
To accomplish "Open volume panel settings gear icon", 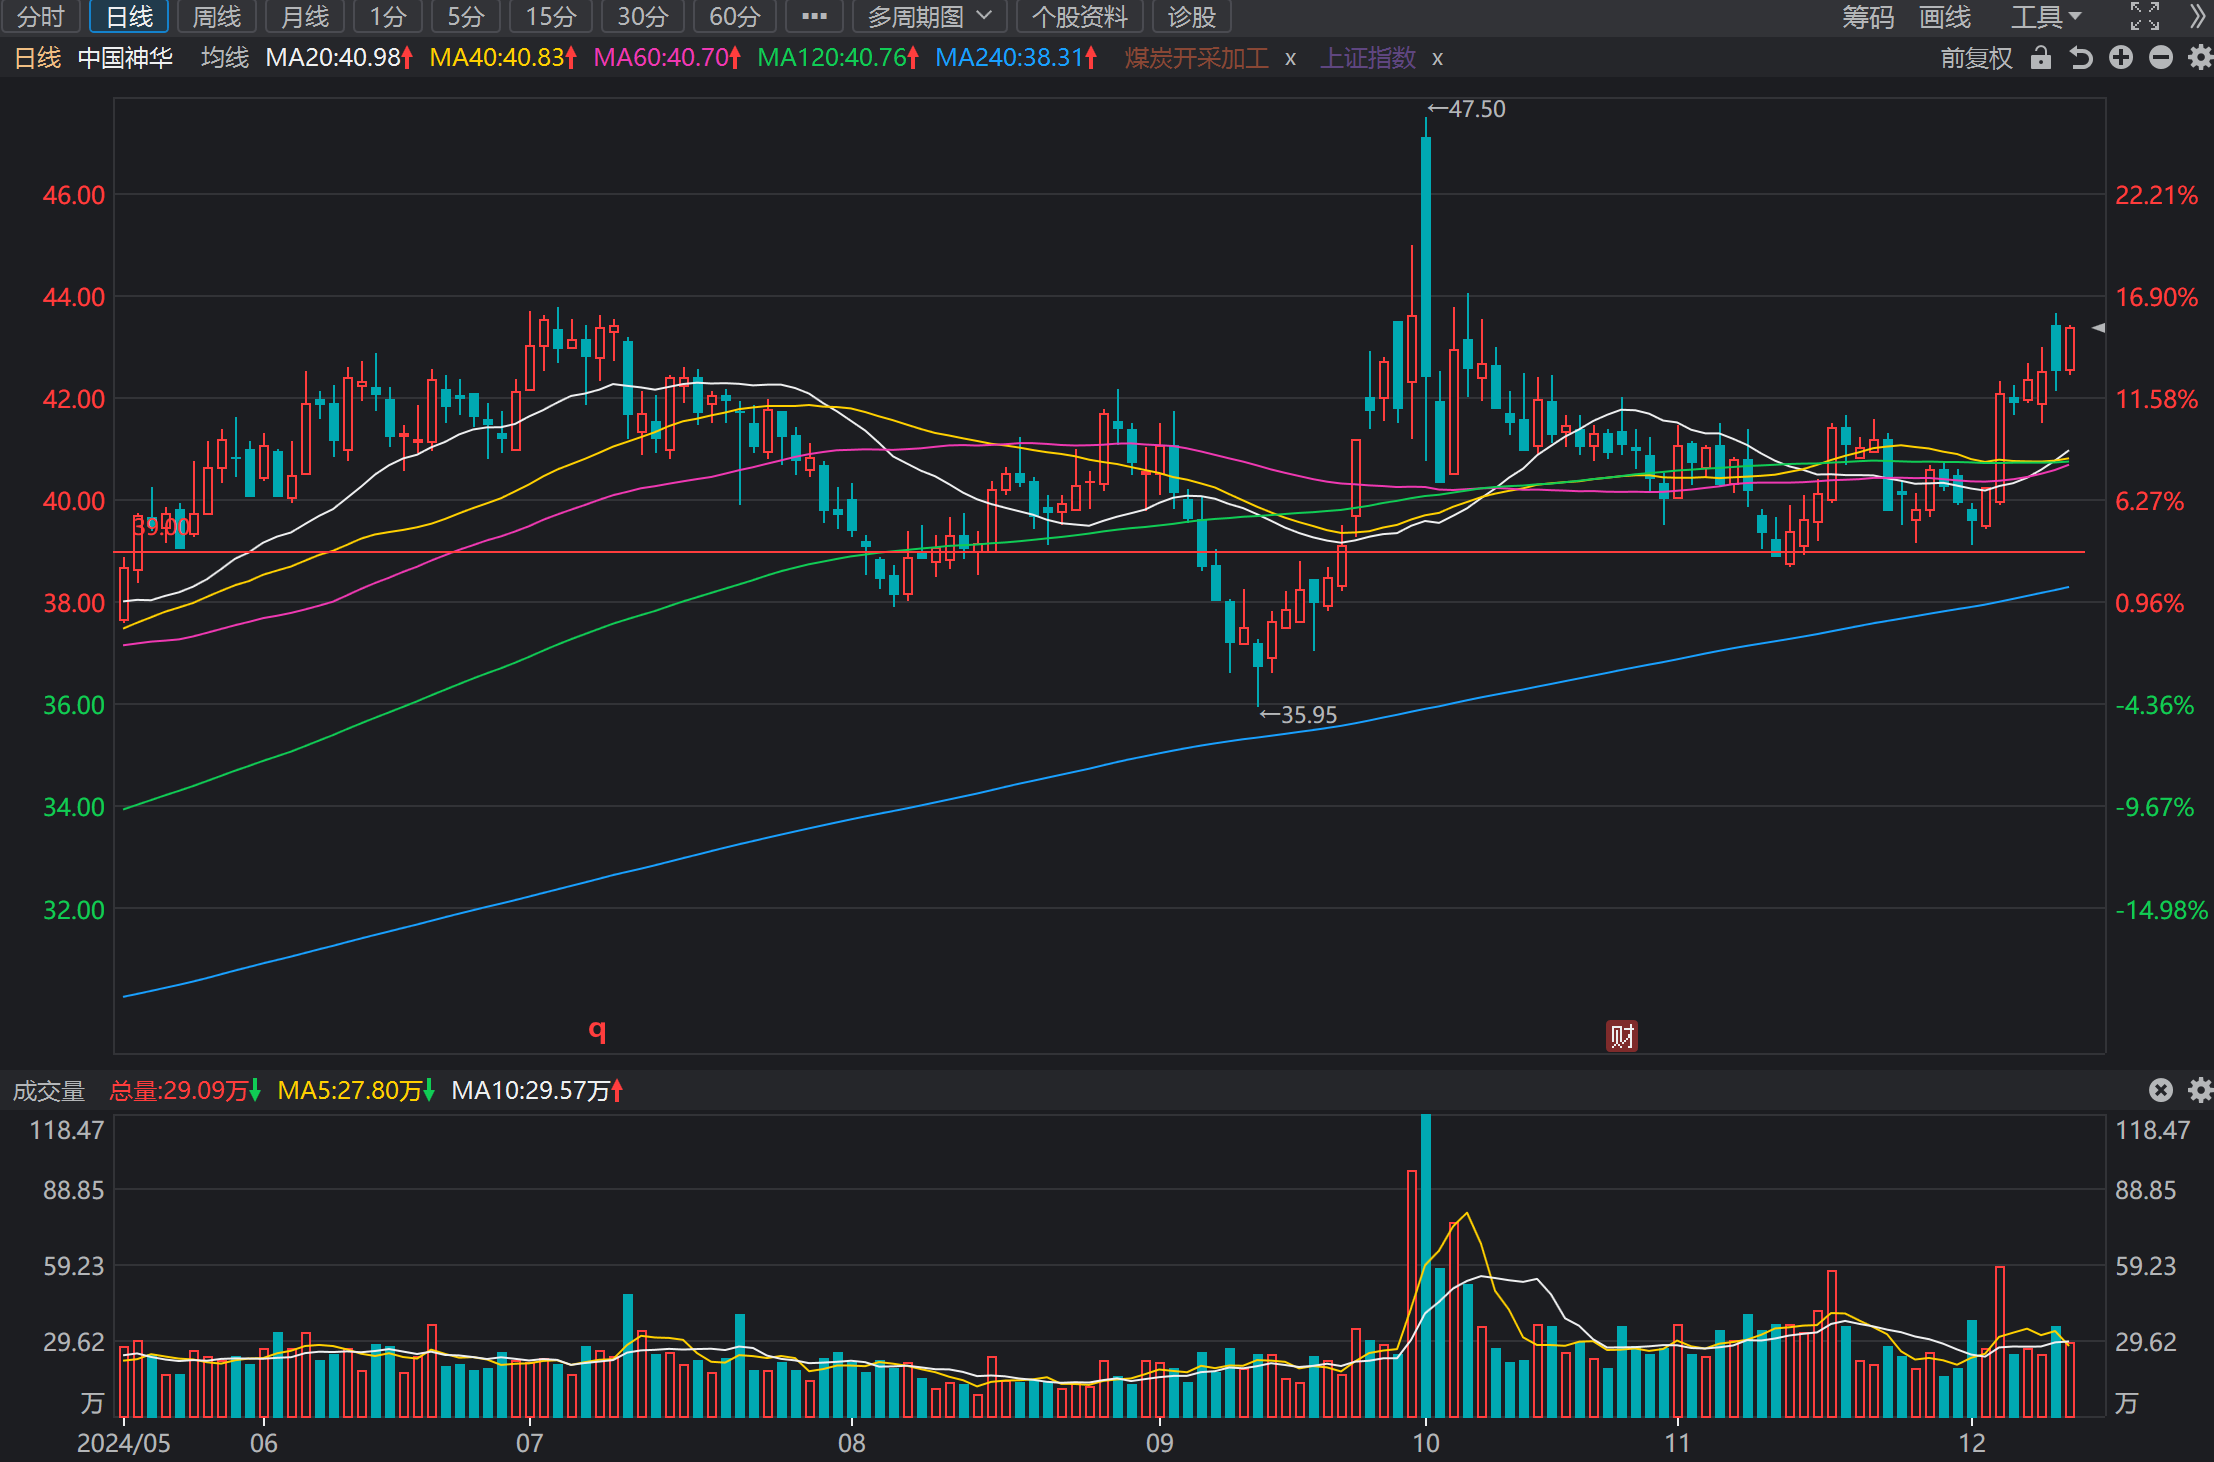I will point(2200,1090).
